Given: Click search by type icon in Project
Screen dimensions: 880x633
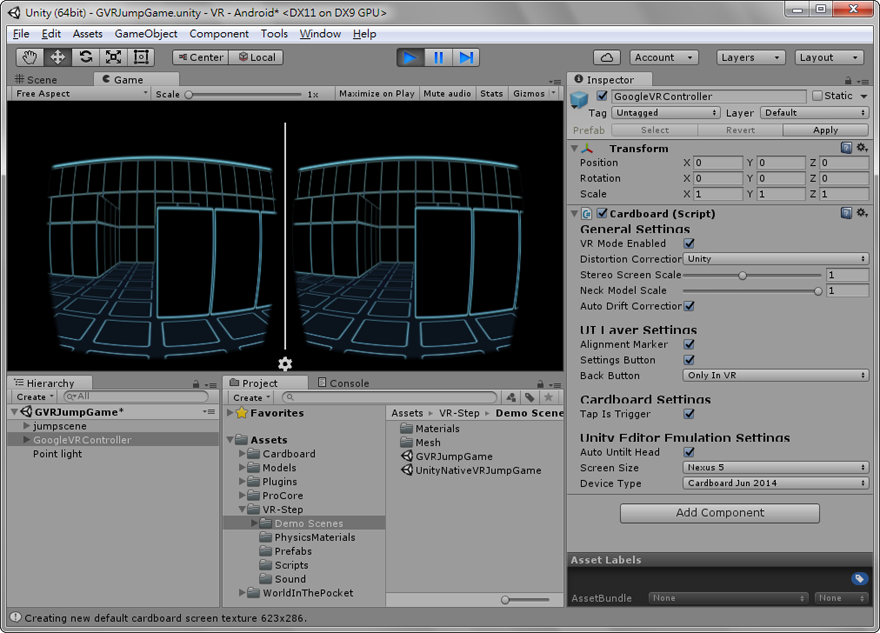Looking at the screenshot, I should (x=511, y=397).
